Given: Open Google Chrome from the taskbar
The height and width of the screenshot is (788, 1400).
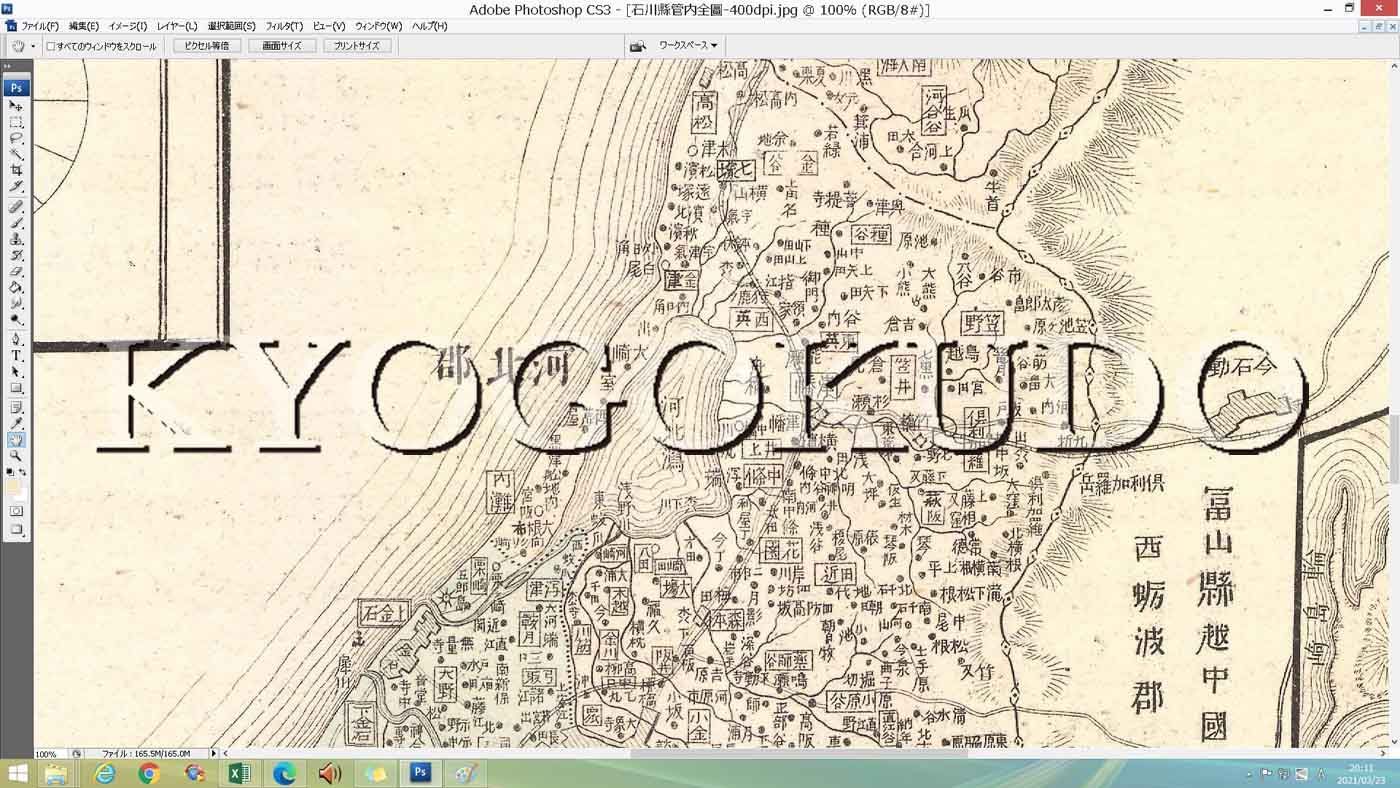Looking at the screenshot, I should (x=149, y=774).
